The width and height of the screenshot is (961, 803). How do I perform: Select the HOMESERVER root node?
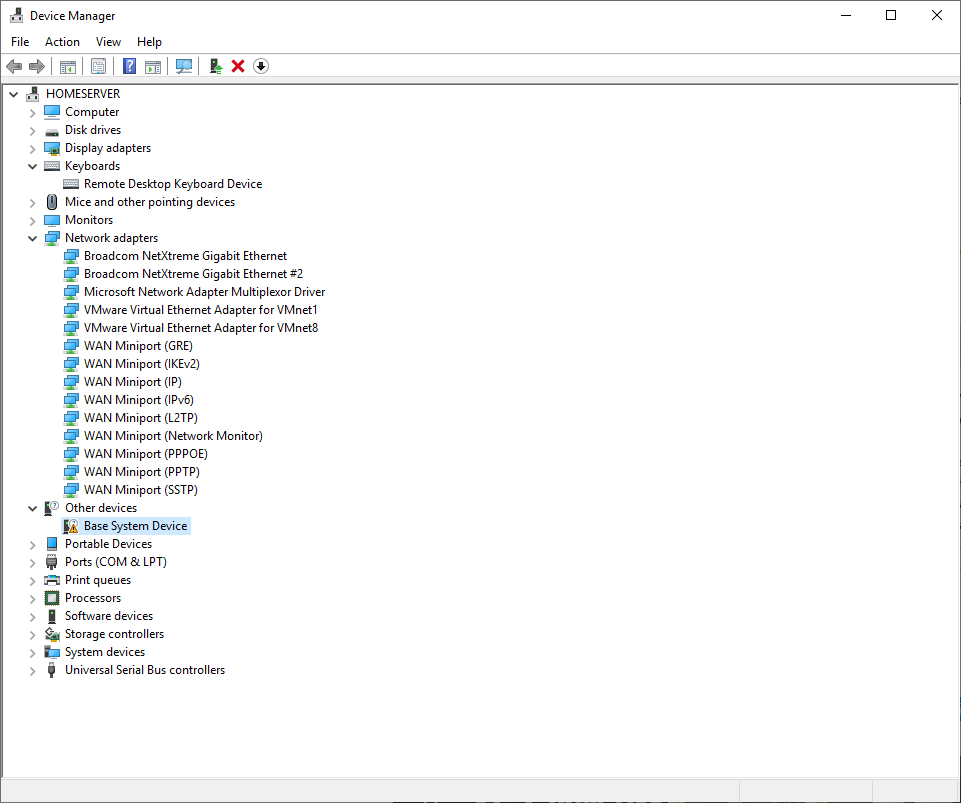(x=82, y=94)
